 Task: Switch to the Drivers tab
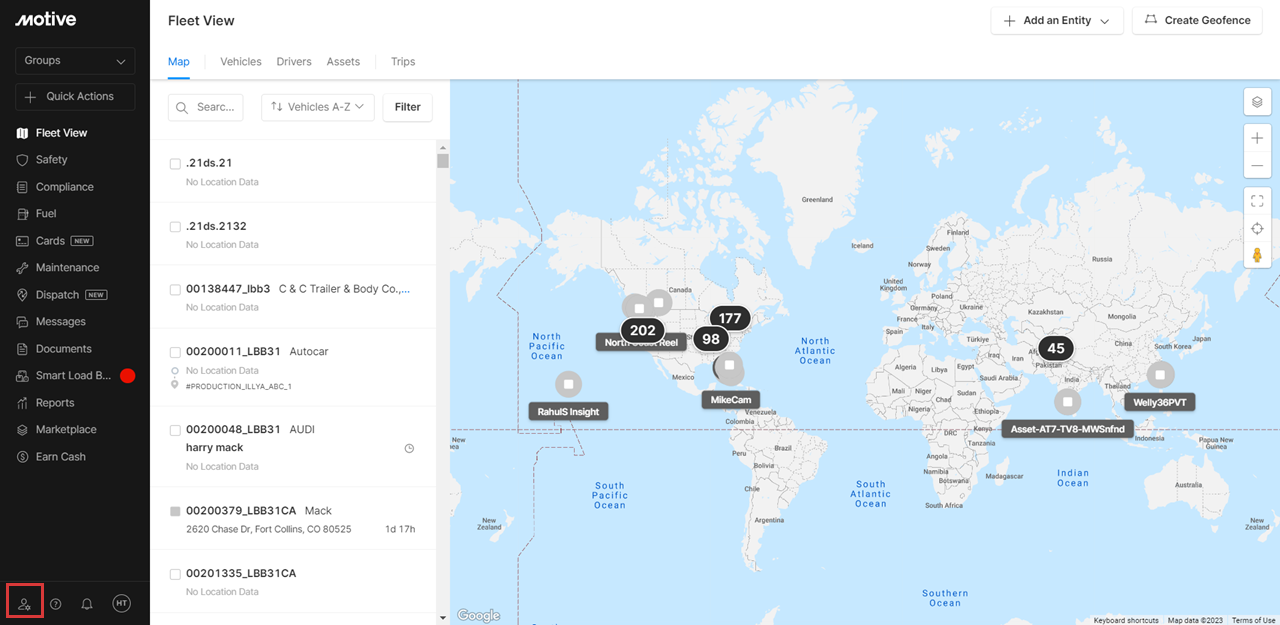pos(294,62)
